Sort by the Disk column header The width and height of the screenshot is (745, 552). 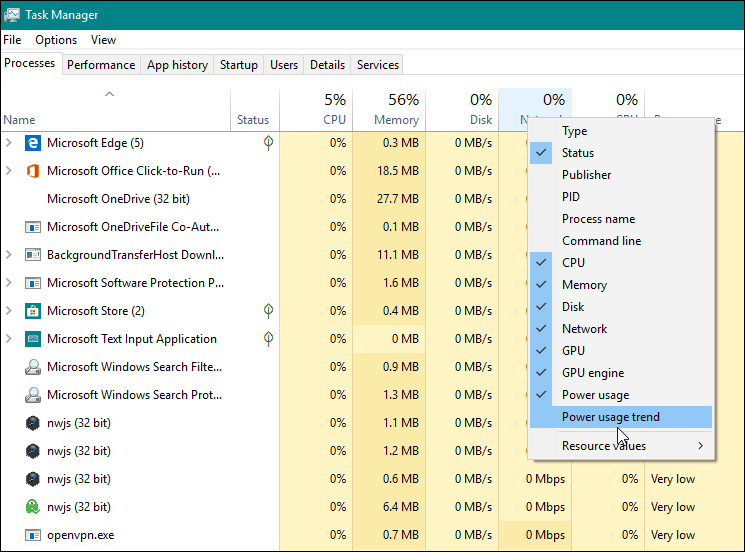pyautogui.click(x=462, y=110)
